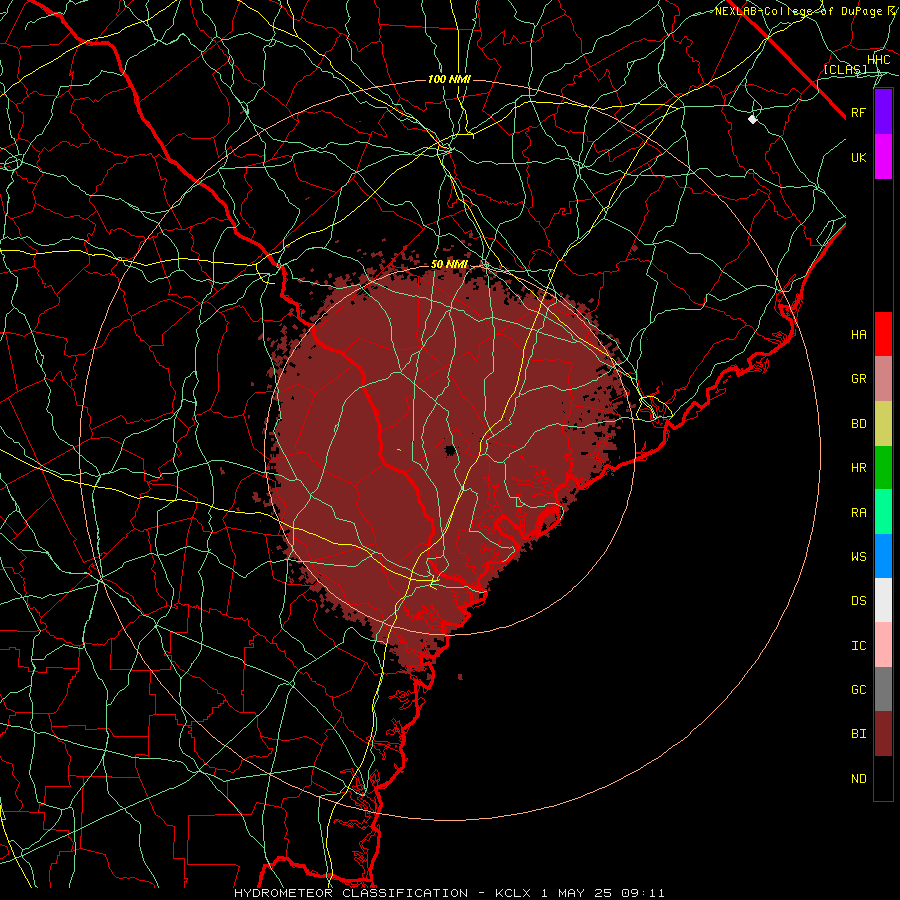Select the BD yellow legend swatch

[x=883, y=424]
